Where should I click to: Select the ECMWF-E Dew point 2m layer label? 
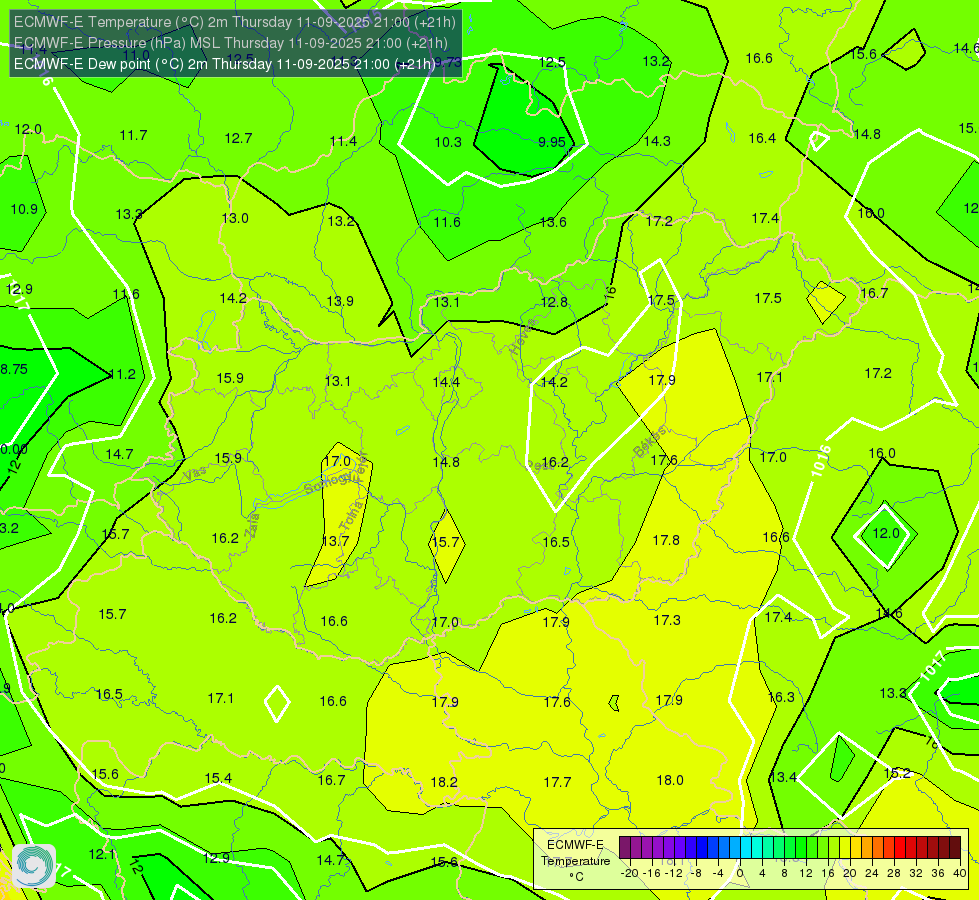click(x=224, y=64)
